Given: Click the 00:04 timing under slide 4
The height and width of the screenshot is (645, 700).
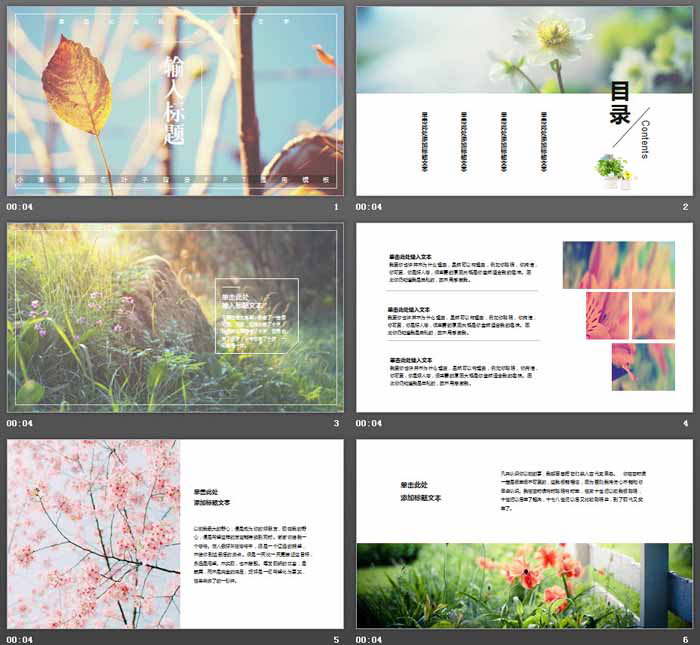Looking at the screenshot, I should (x=369, y=423).
